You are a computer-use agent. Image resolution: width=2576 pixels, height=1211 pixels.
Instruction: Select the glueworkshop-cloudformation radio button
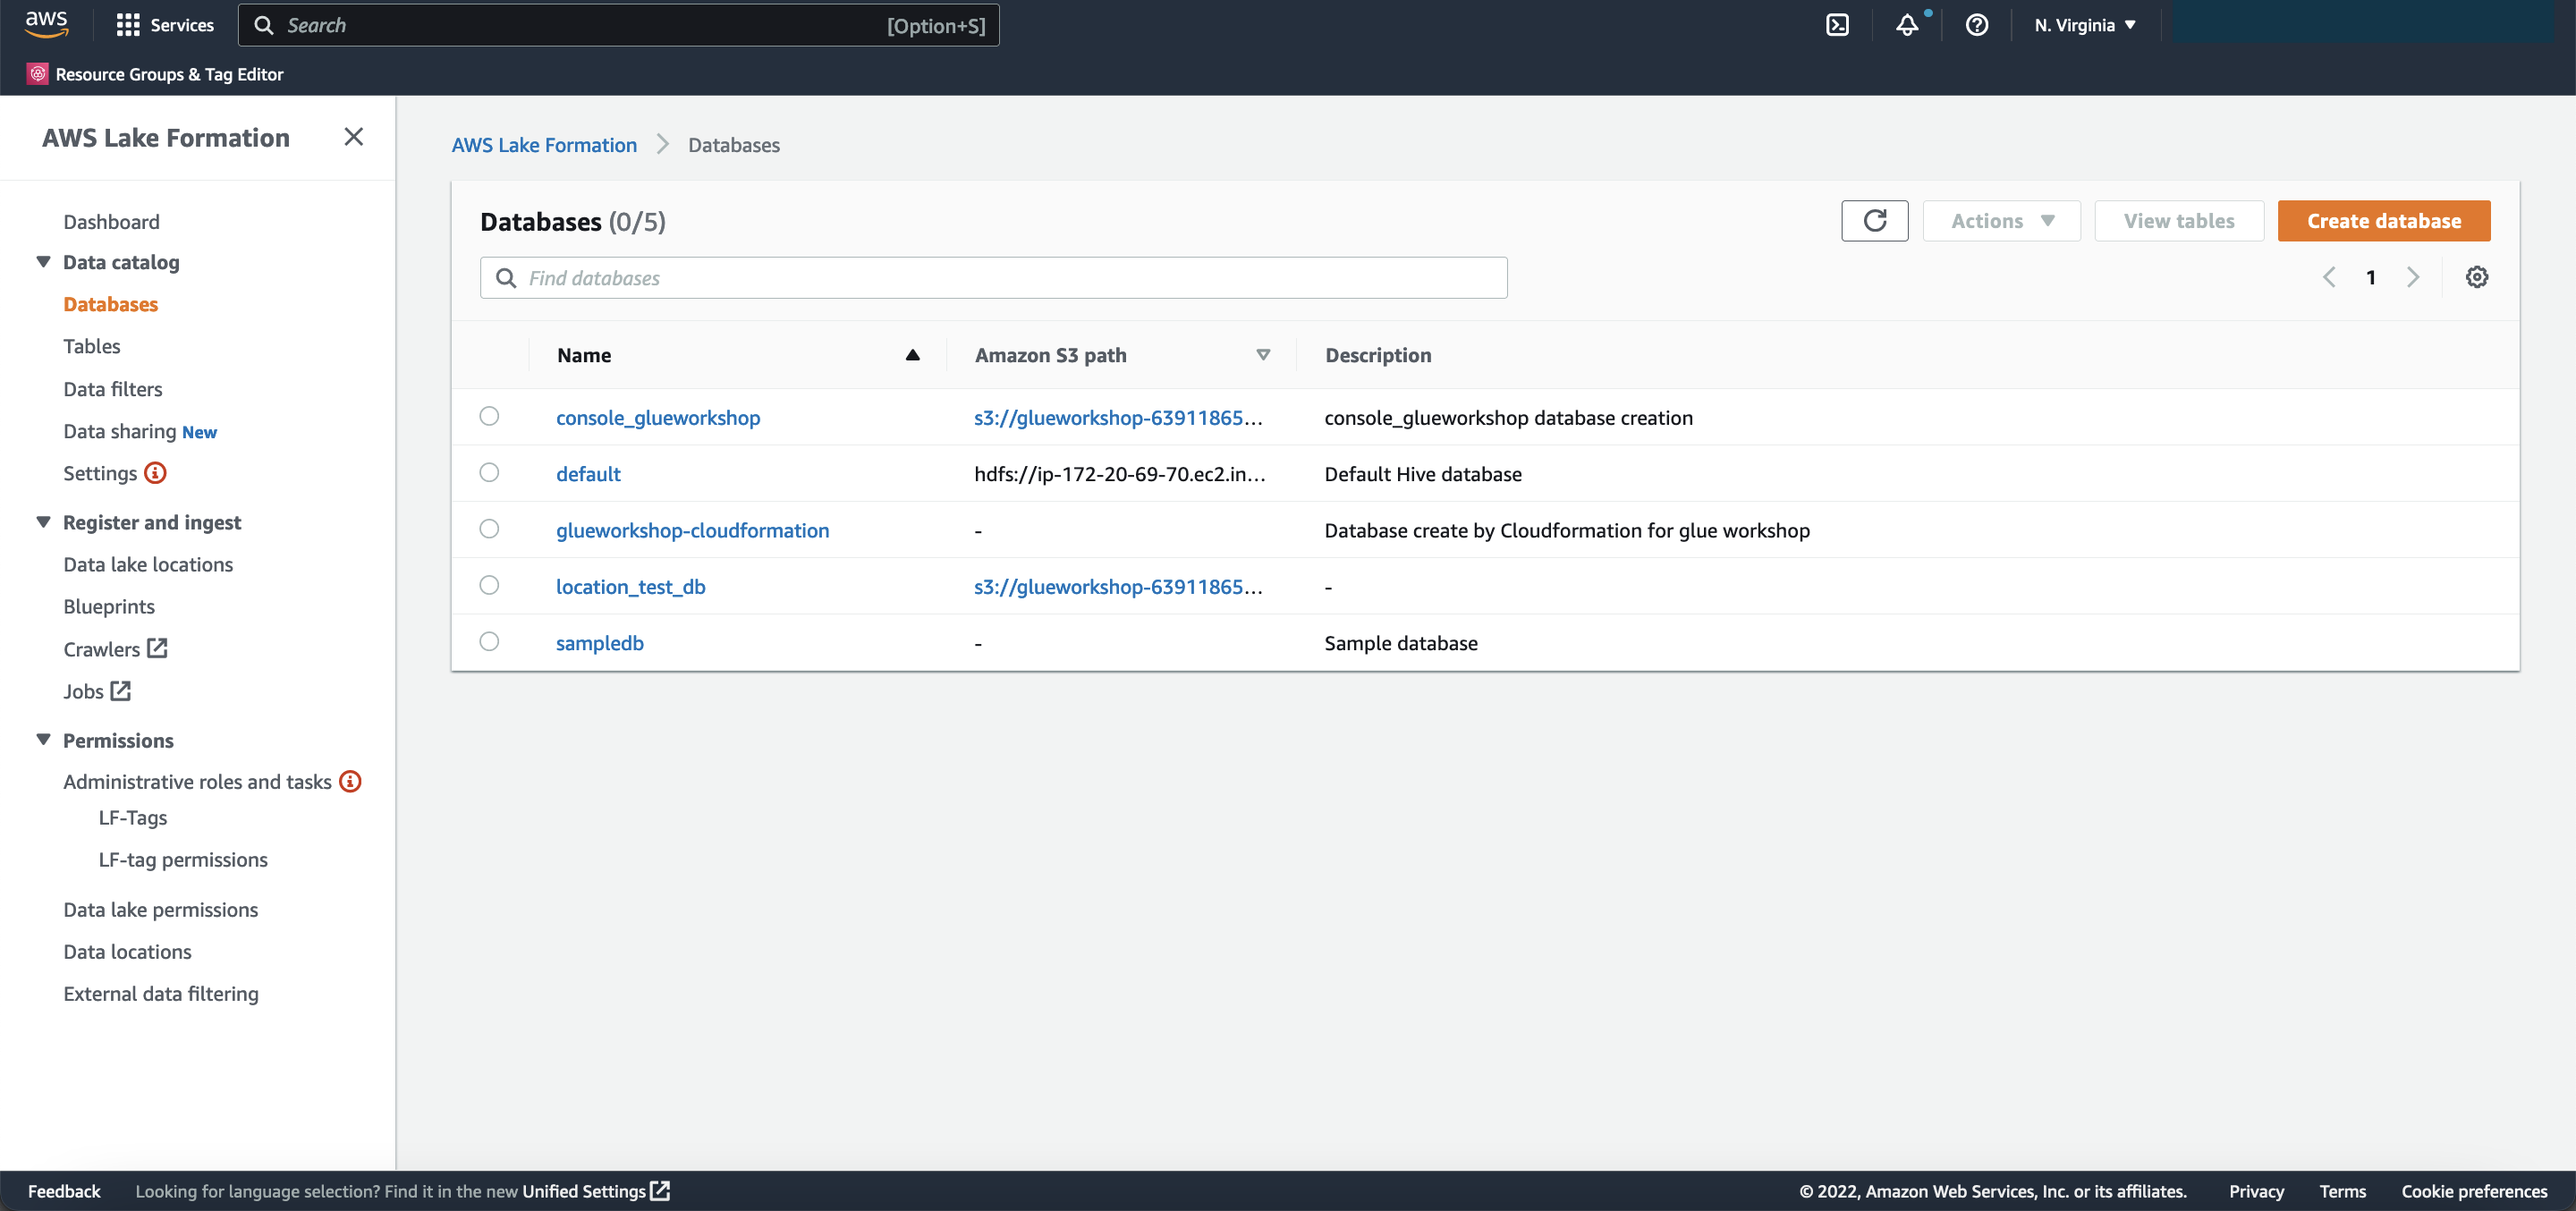click(489, 528)
